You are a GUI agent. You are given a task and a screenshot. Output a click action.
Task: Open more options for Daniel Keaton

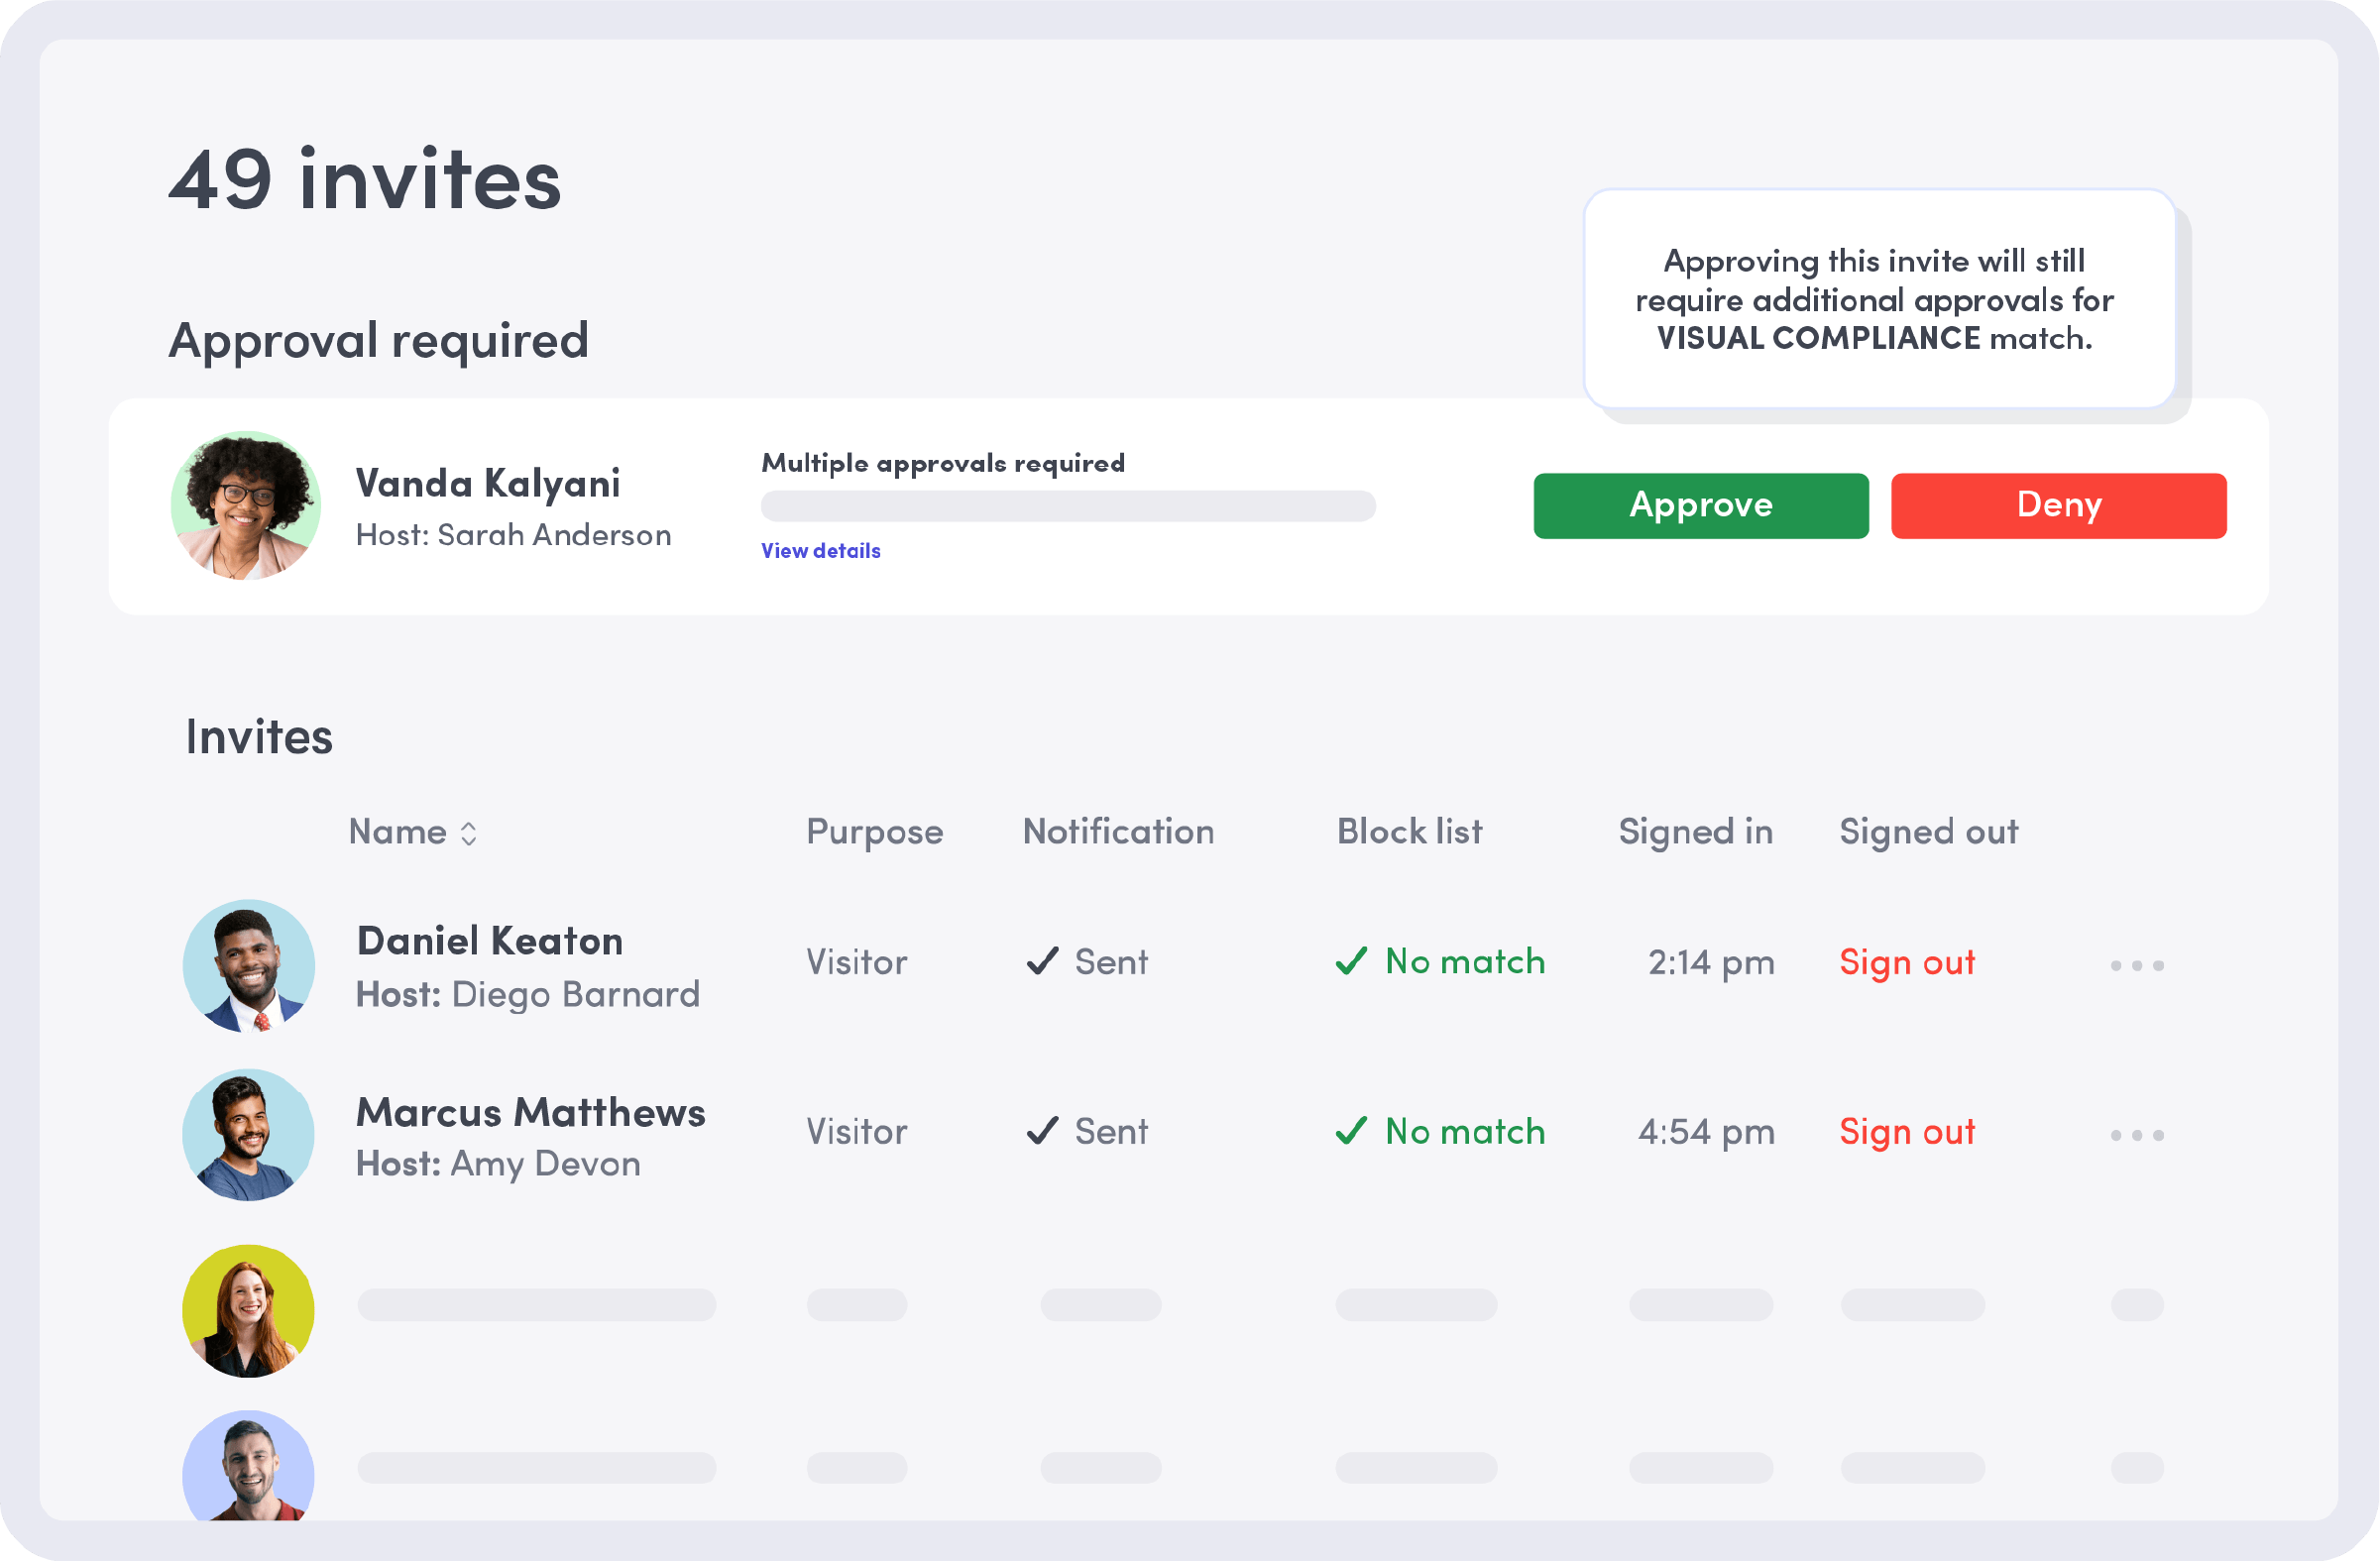(2137, 965)
